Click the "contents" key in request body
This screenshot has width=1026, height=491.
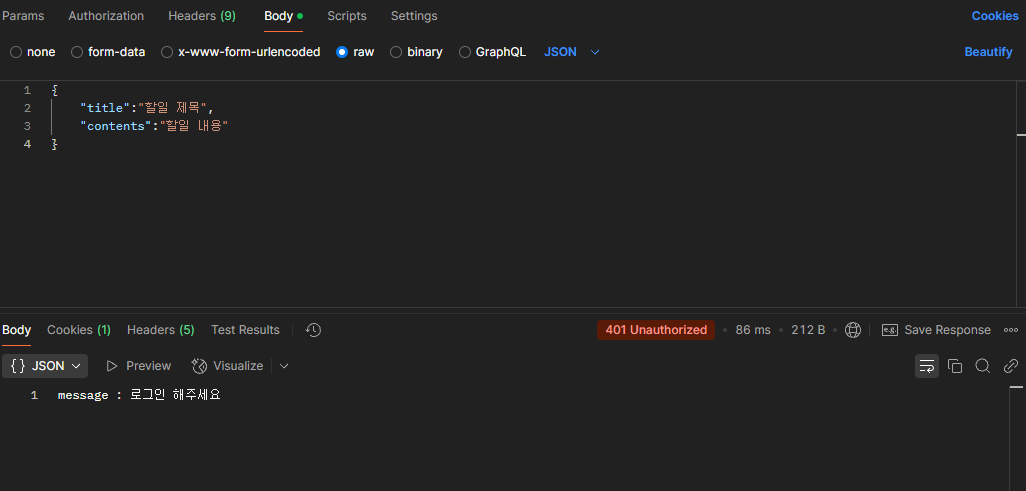coord(116,126)
